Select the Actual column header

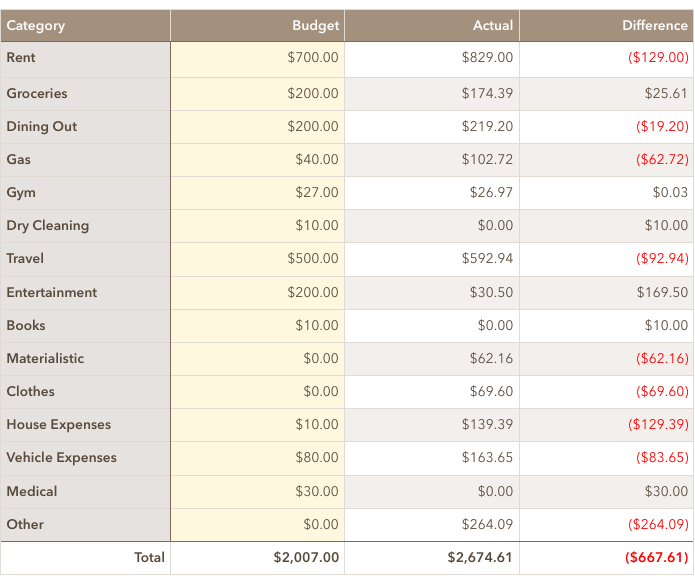click(432, 26)
